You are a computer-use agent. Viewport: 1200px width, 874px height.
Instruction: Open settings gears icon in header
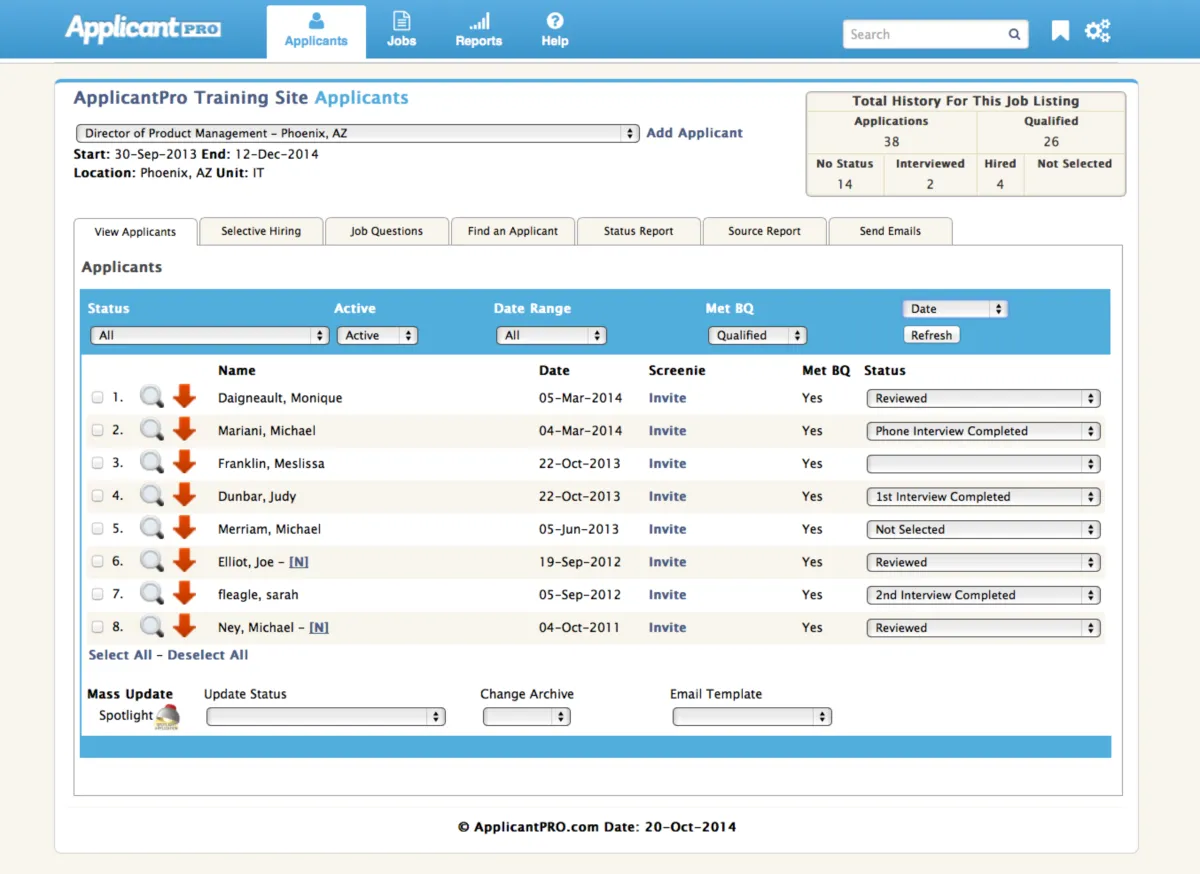(x=1097, y=32)
